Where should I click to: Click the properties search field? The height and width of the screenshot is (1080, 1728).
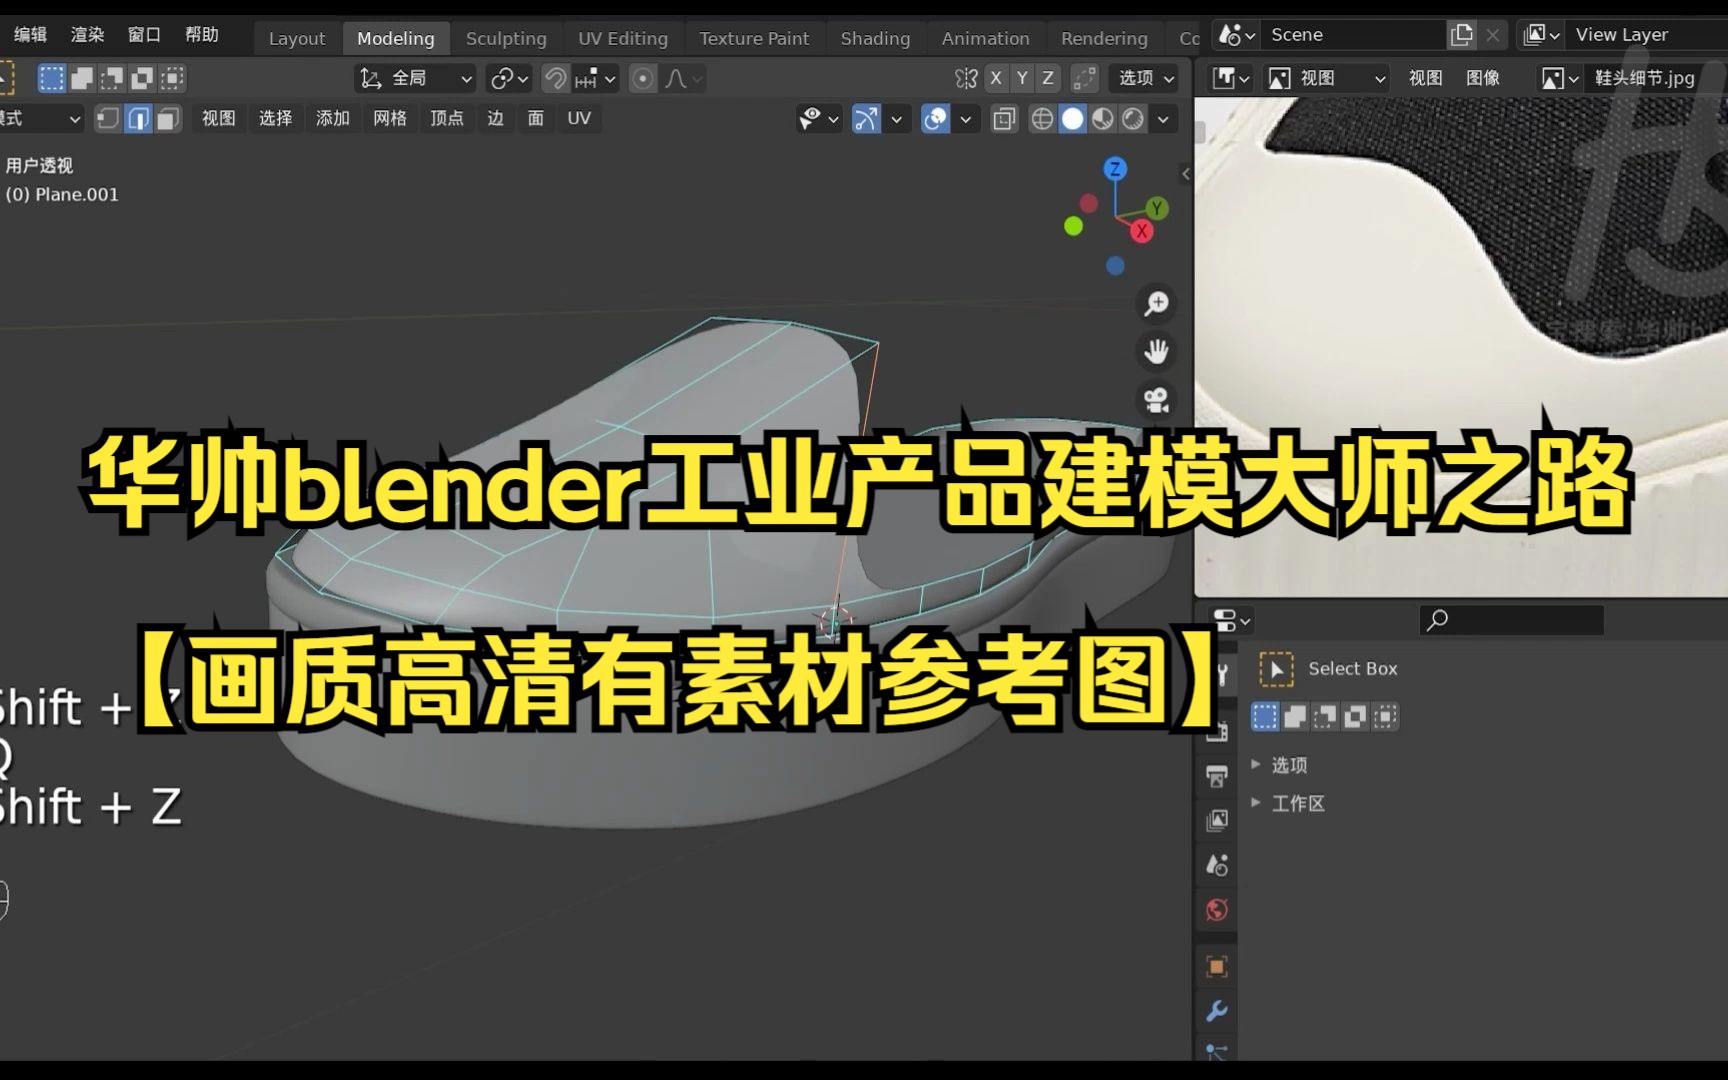(1511, 620)
